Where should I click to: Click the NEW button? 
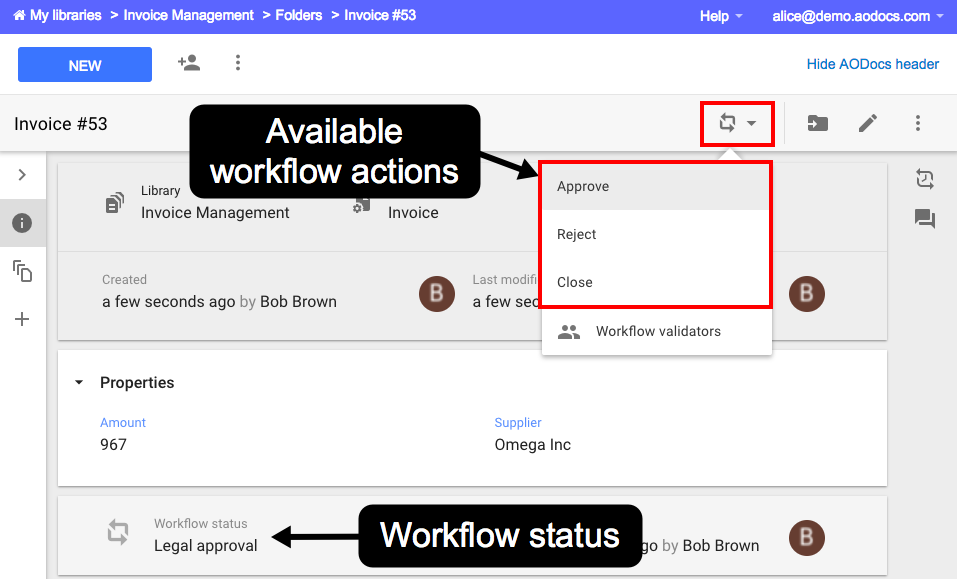85,65
